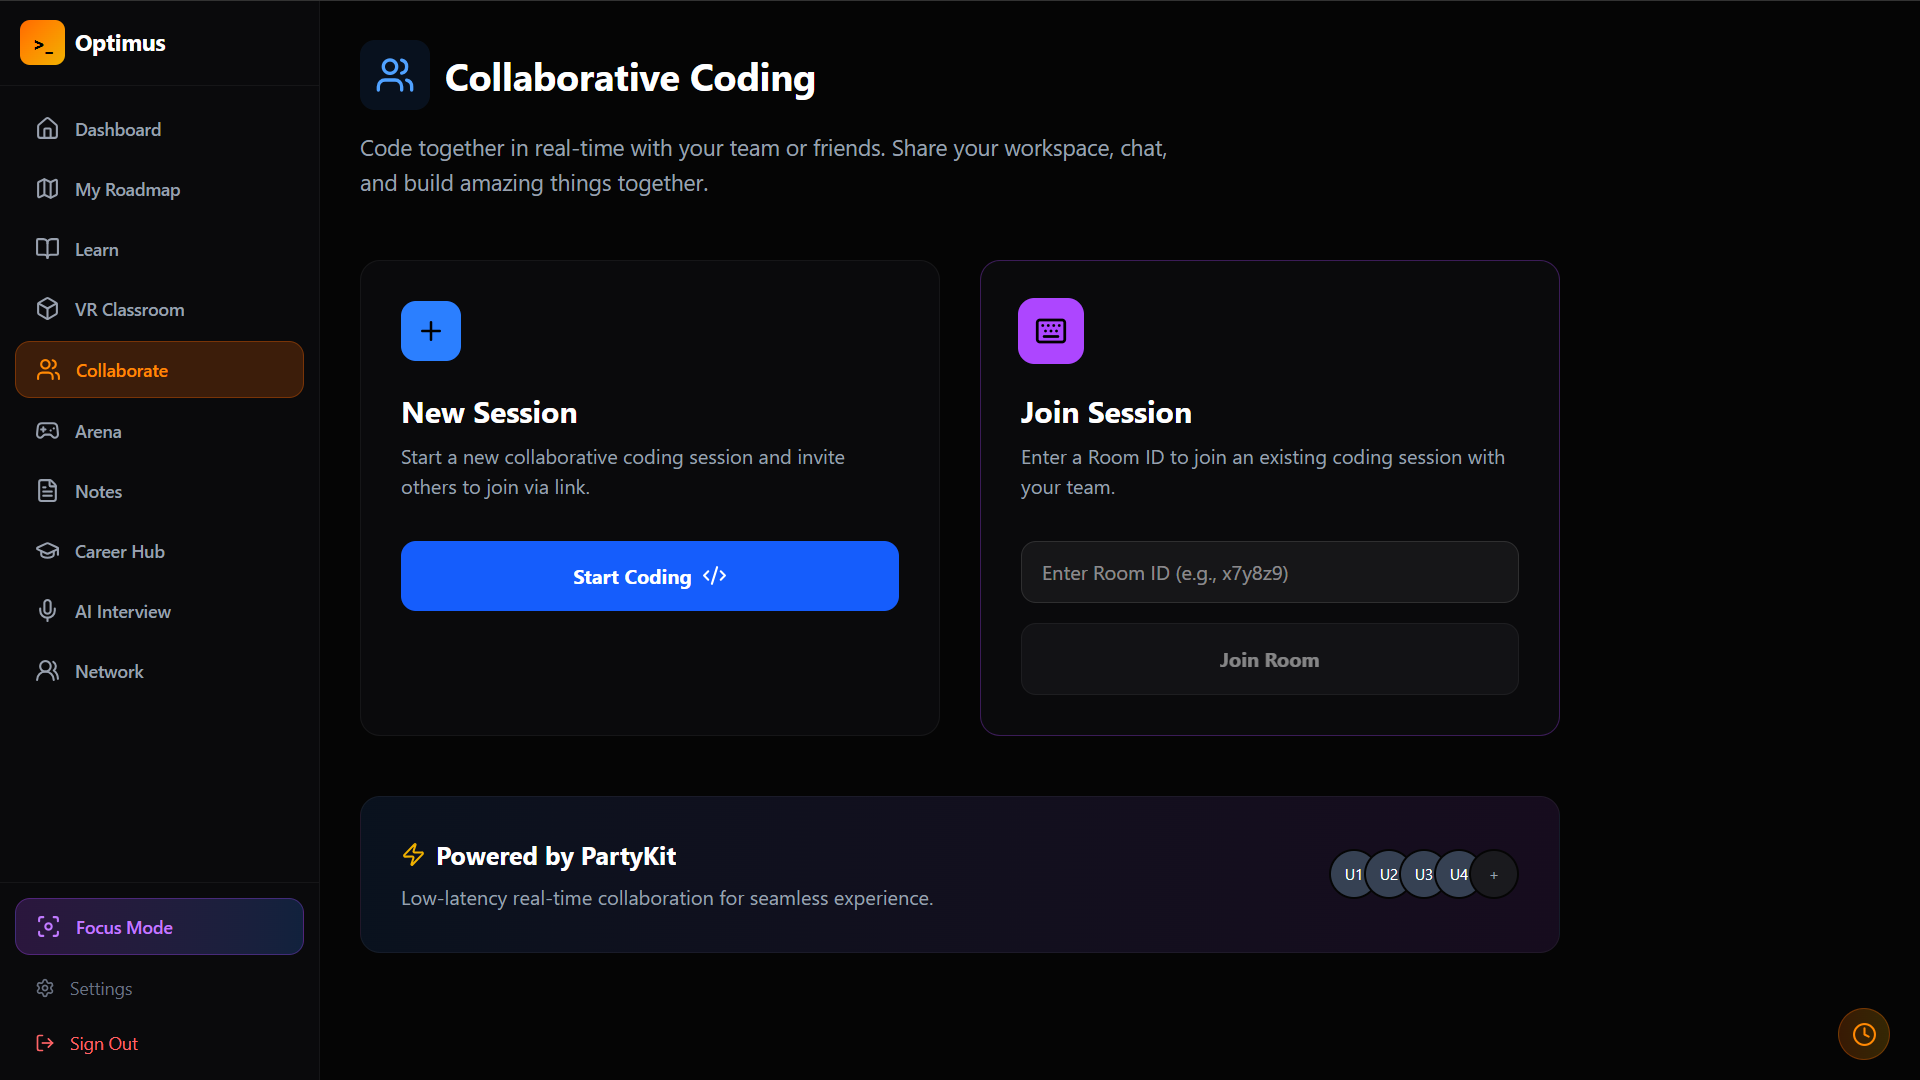Focus the Enter Room ID field
The width and height of the screenshot is (1920, 1080).
coord(1269,573)
